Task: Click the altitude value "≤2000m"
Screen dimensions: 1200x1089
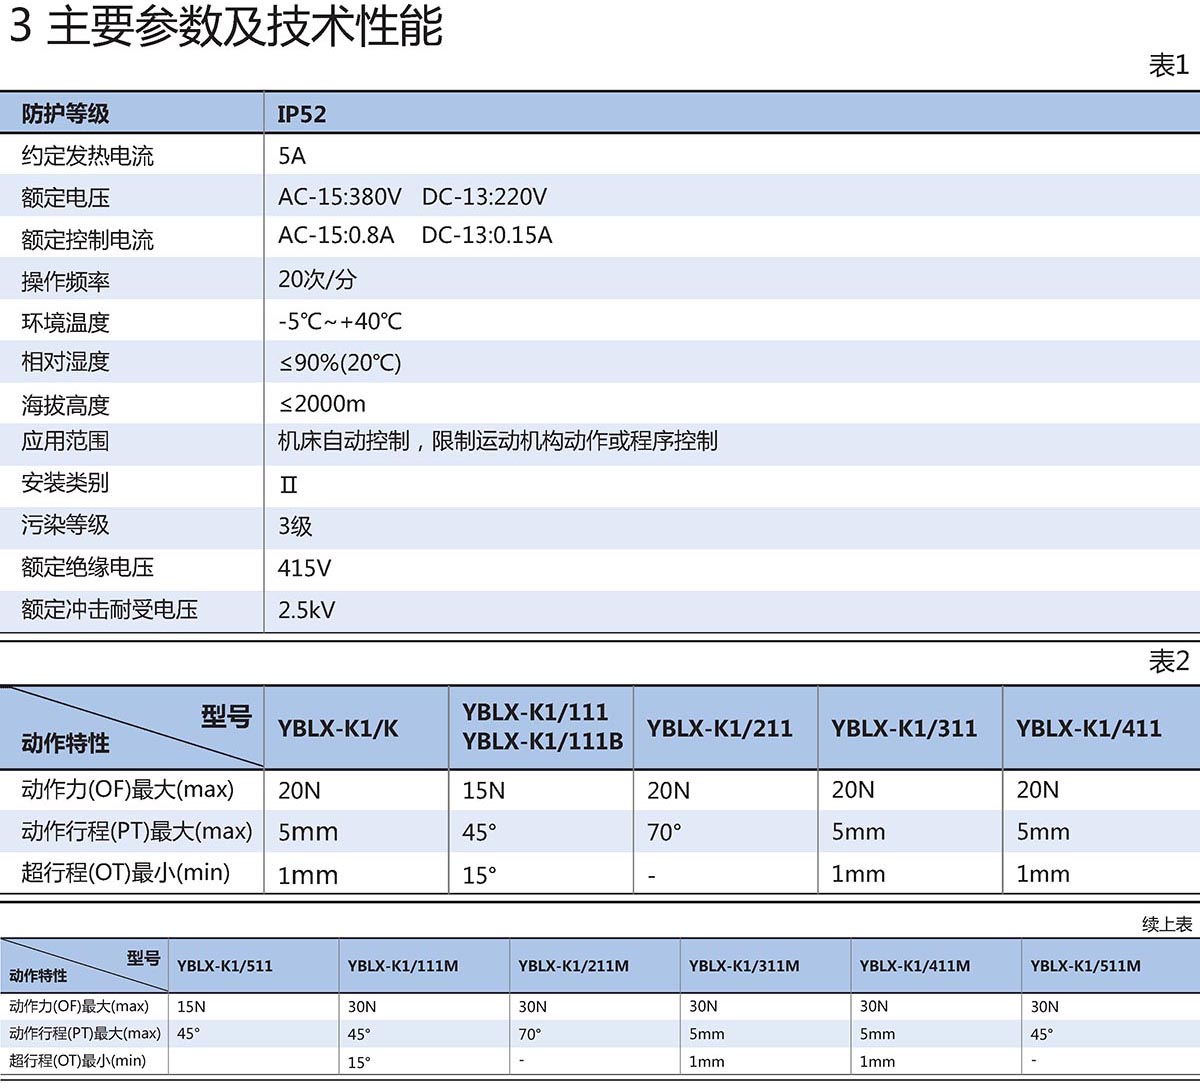Action: tap(322, 404)
